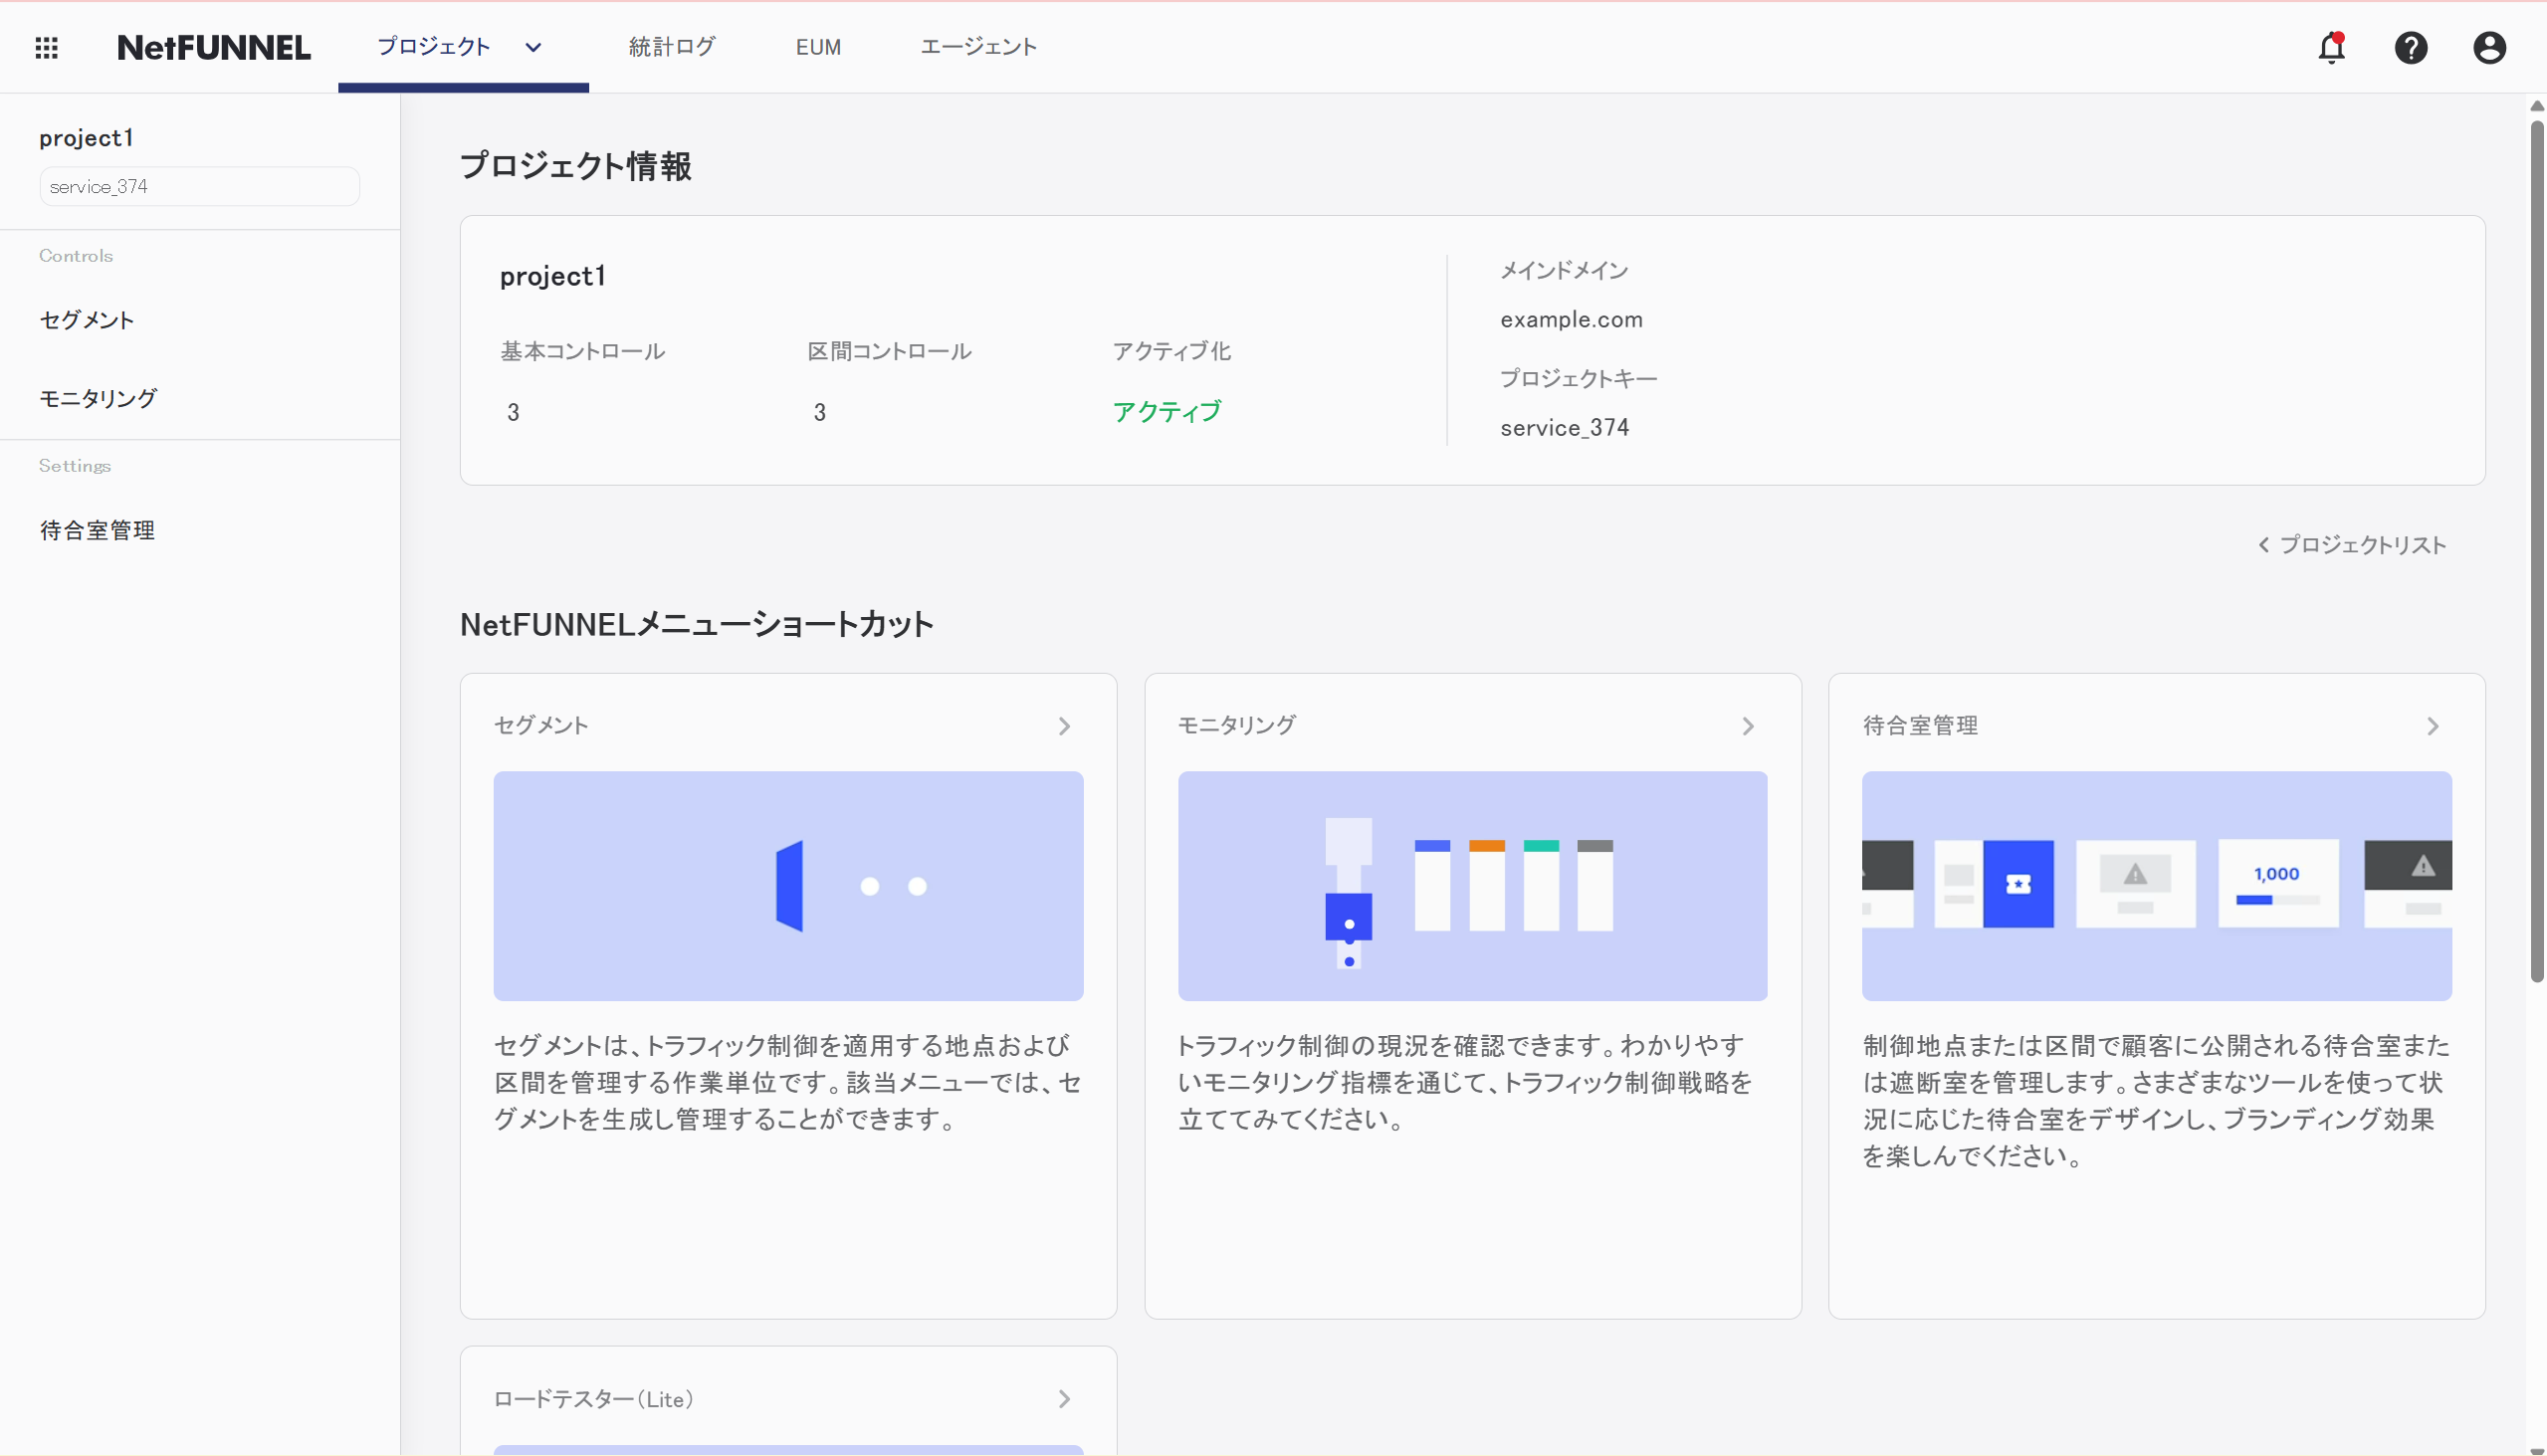Click the セグメント card arrow icon
Screen dimensions: 2547x1456
coord(1064,726)
